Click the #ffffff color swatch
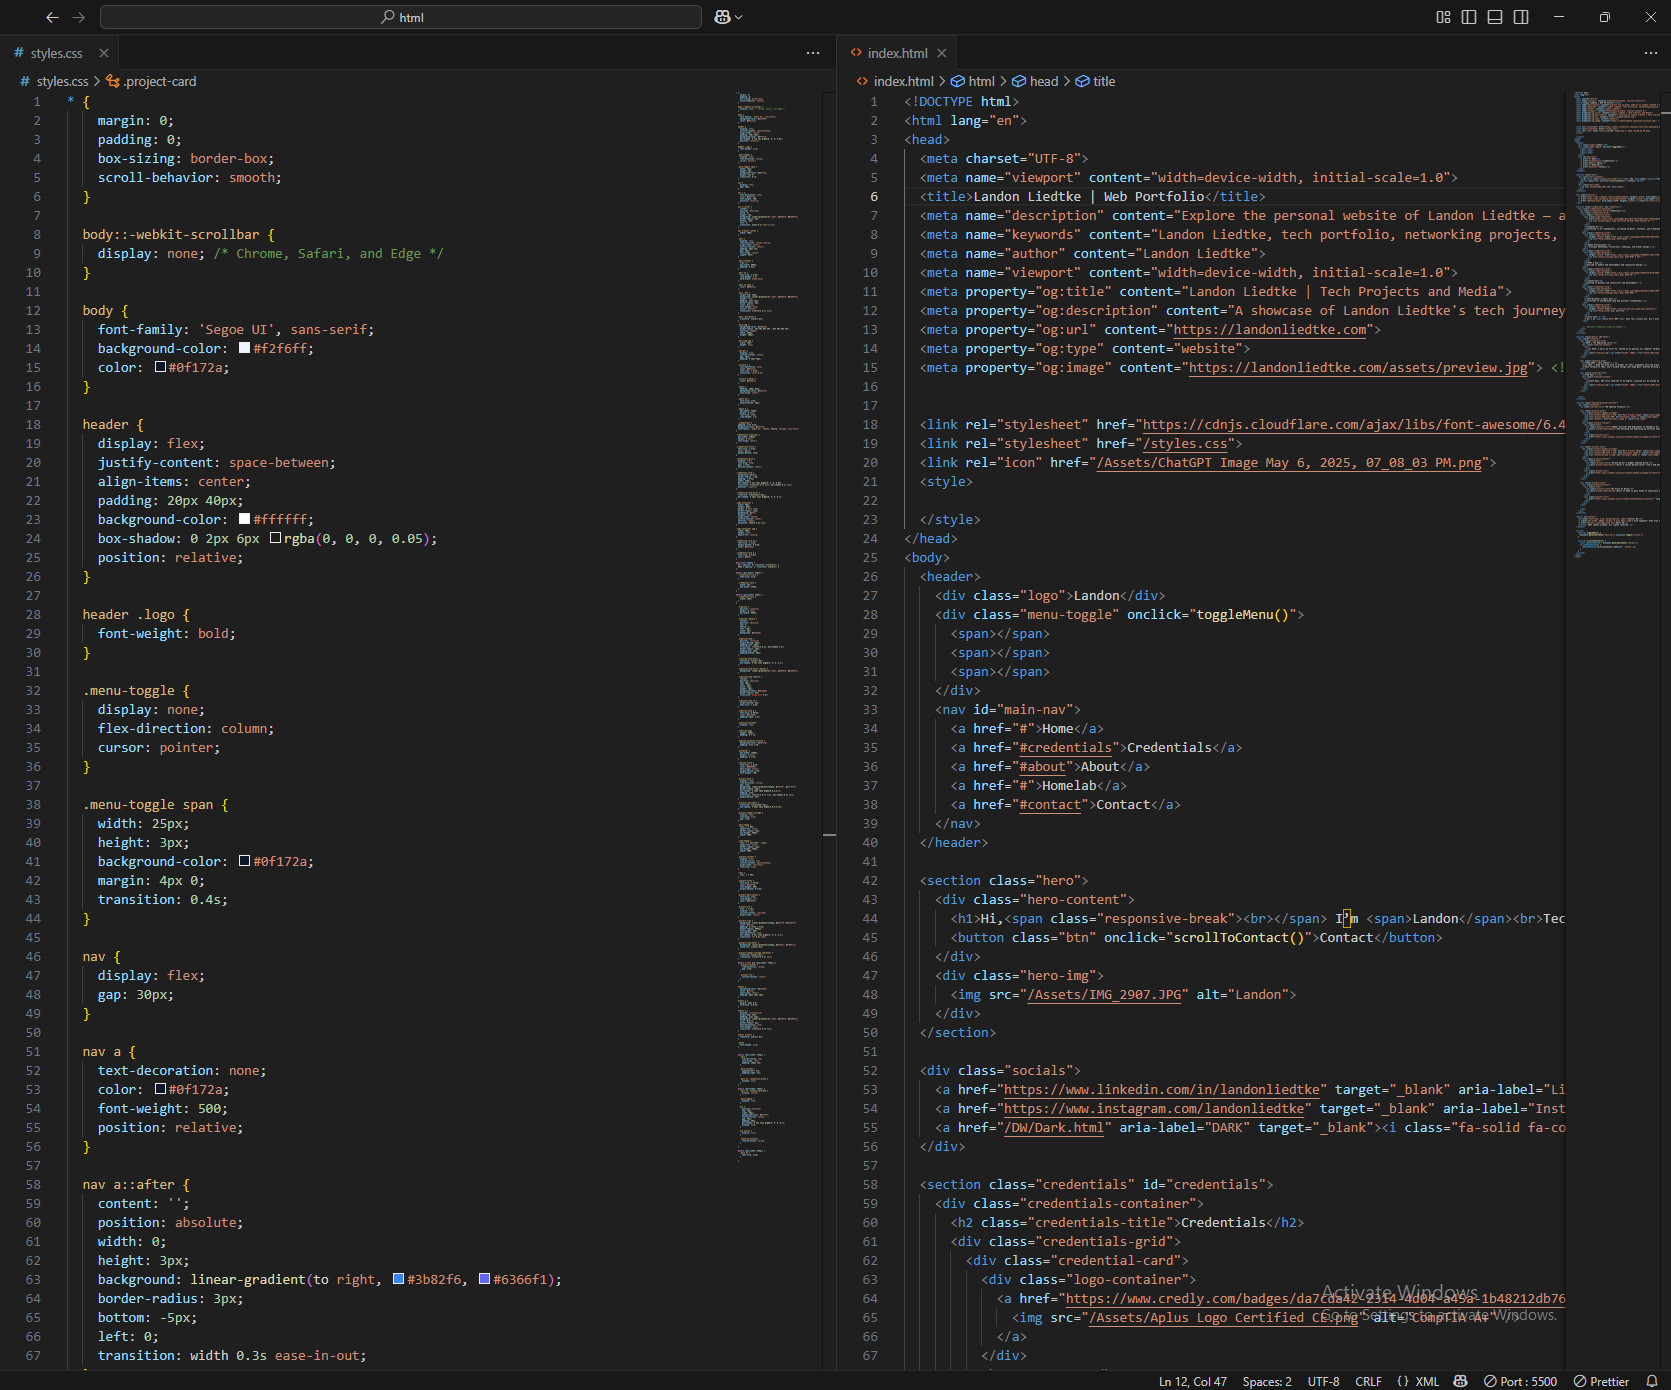 coord(244,519)
